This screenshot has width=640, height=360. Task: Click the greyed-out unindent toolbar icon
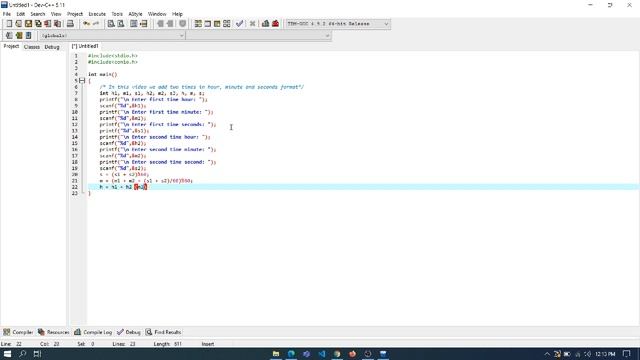[170, 24]
